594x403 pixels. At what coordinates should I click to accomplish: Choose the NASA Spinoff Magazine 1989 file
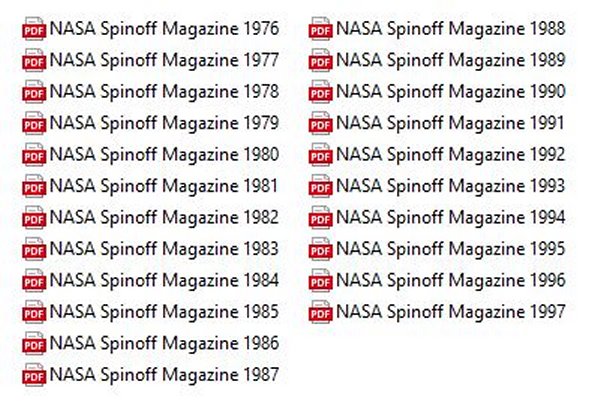[x=451, y=61]
